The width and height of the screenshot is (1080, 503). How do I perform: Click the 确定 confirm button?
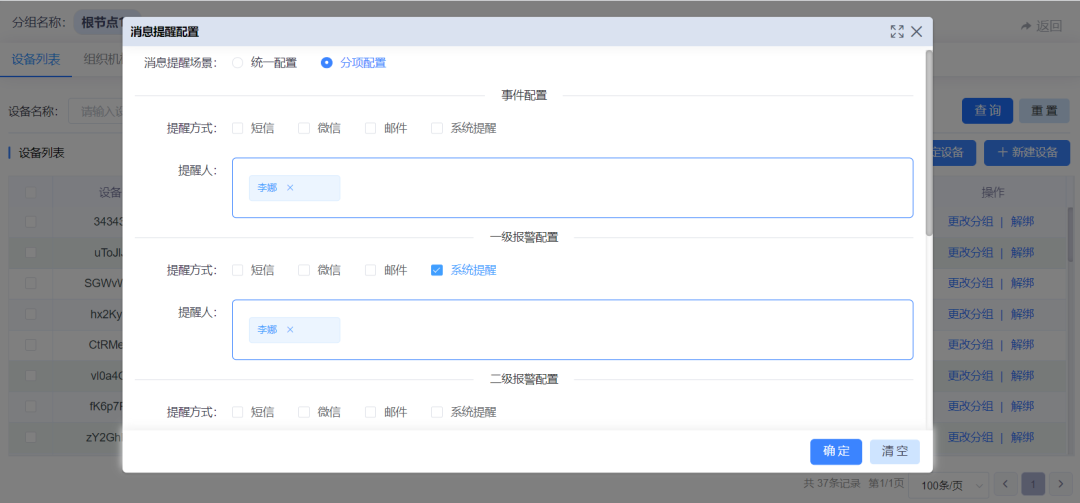tap(836, 452)
